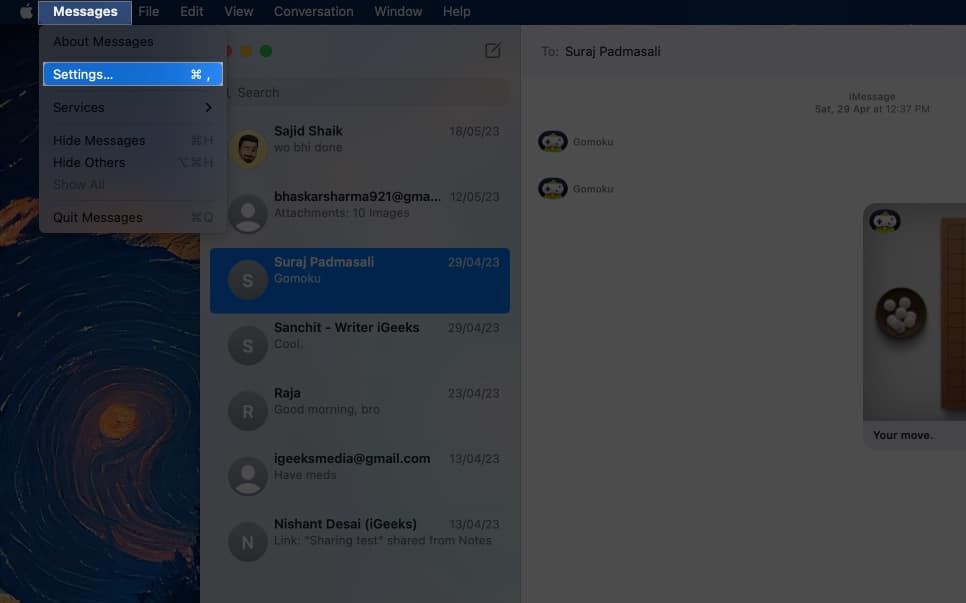Click the igeeksmedia contact avatar
The width and height of the screenshot is (966, 603).
click(248, 476)
